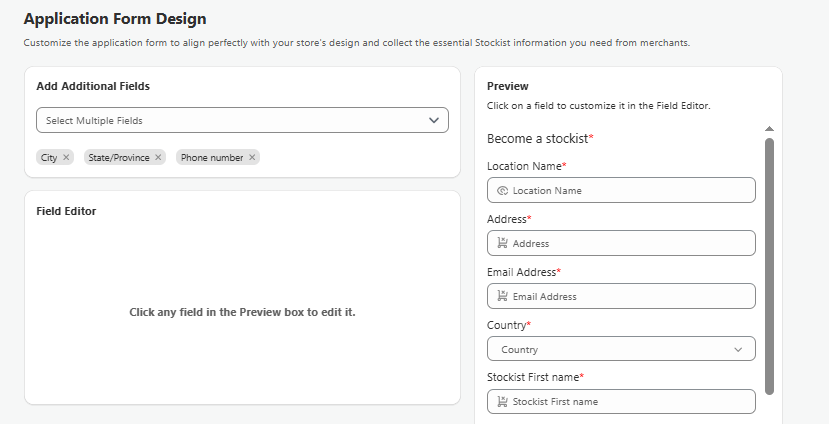This screenshot has height=424, width=829.
Task: Remove the City field tag
Action: [67, 158]
